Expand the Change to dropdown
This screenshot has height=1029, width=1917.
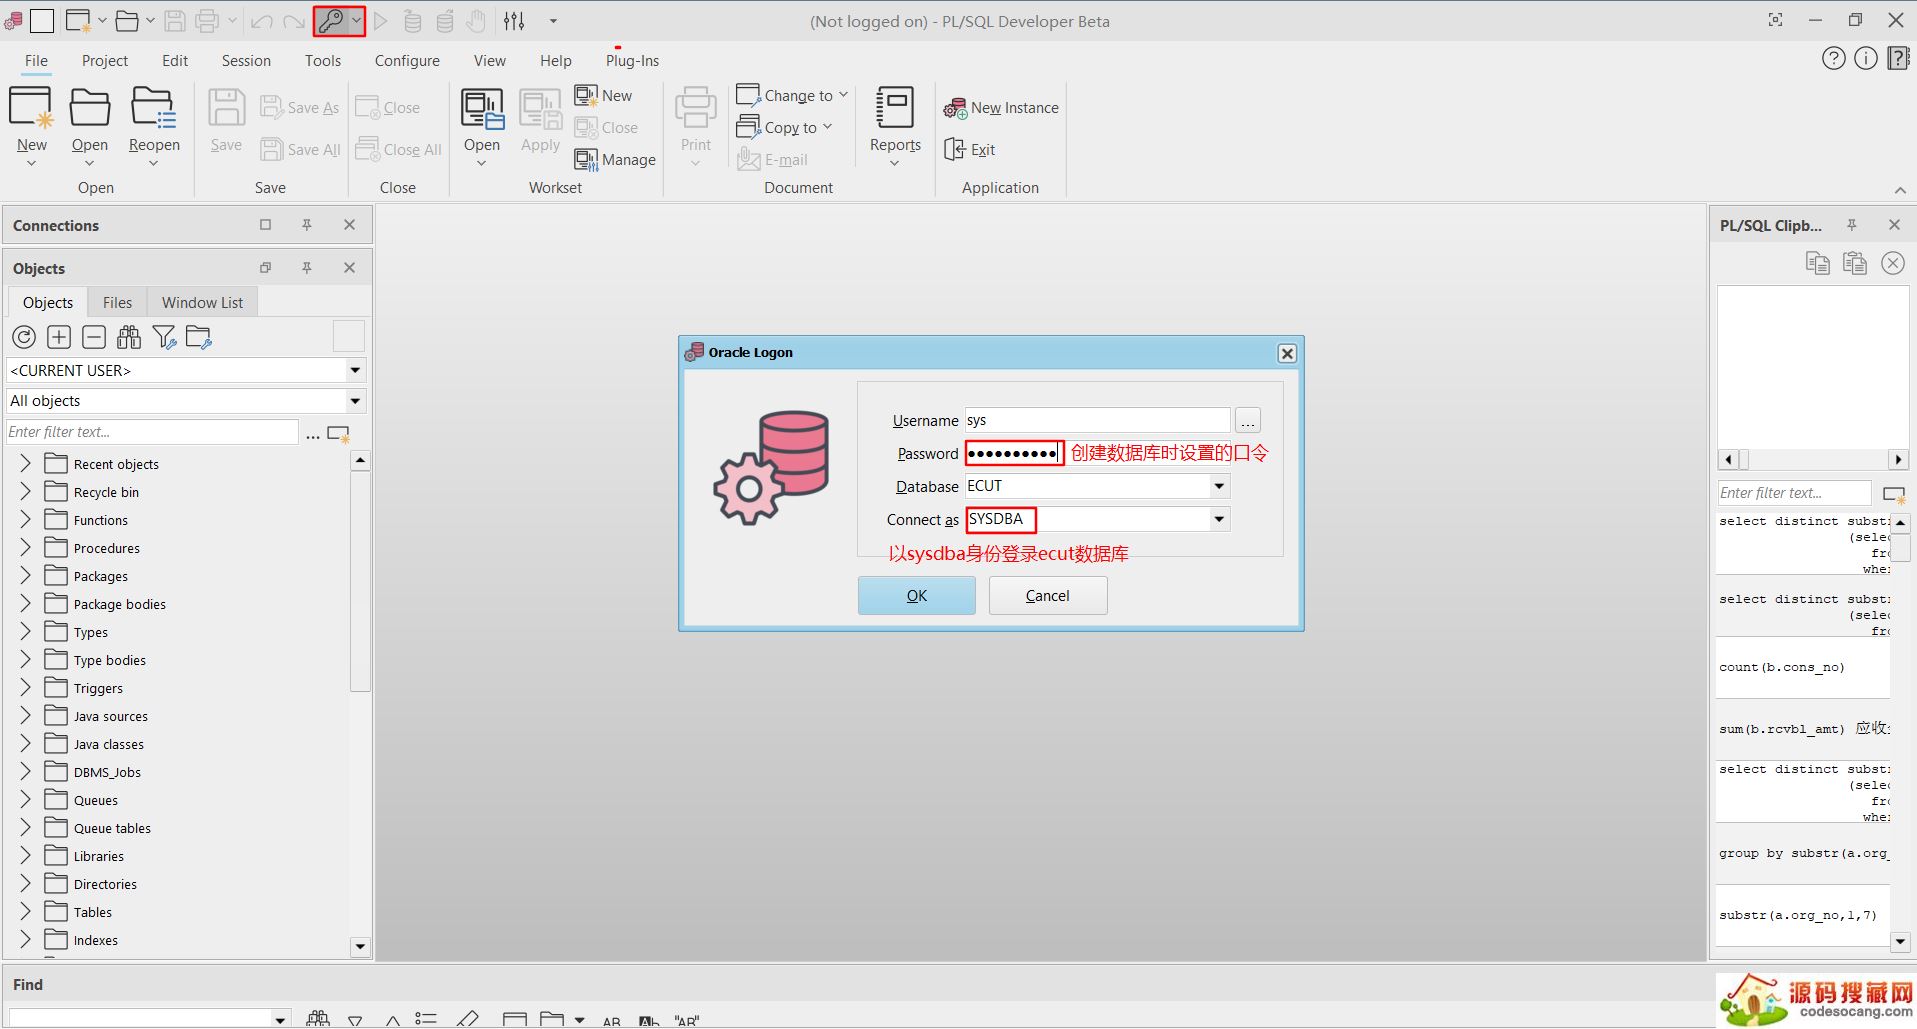tap(843, 95)
